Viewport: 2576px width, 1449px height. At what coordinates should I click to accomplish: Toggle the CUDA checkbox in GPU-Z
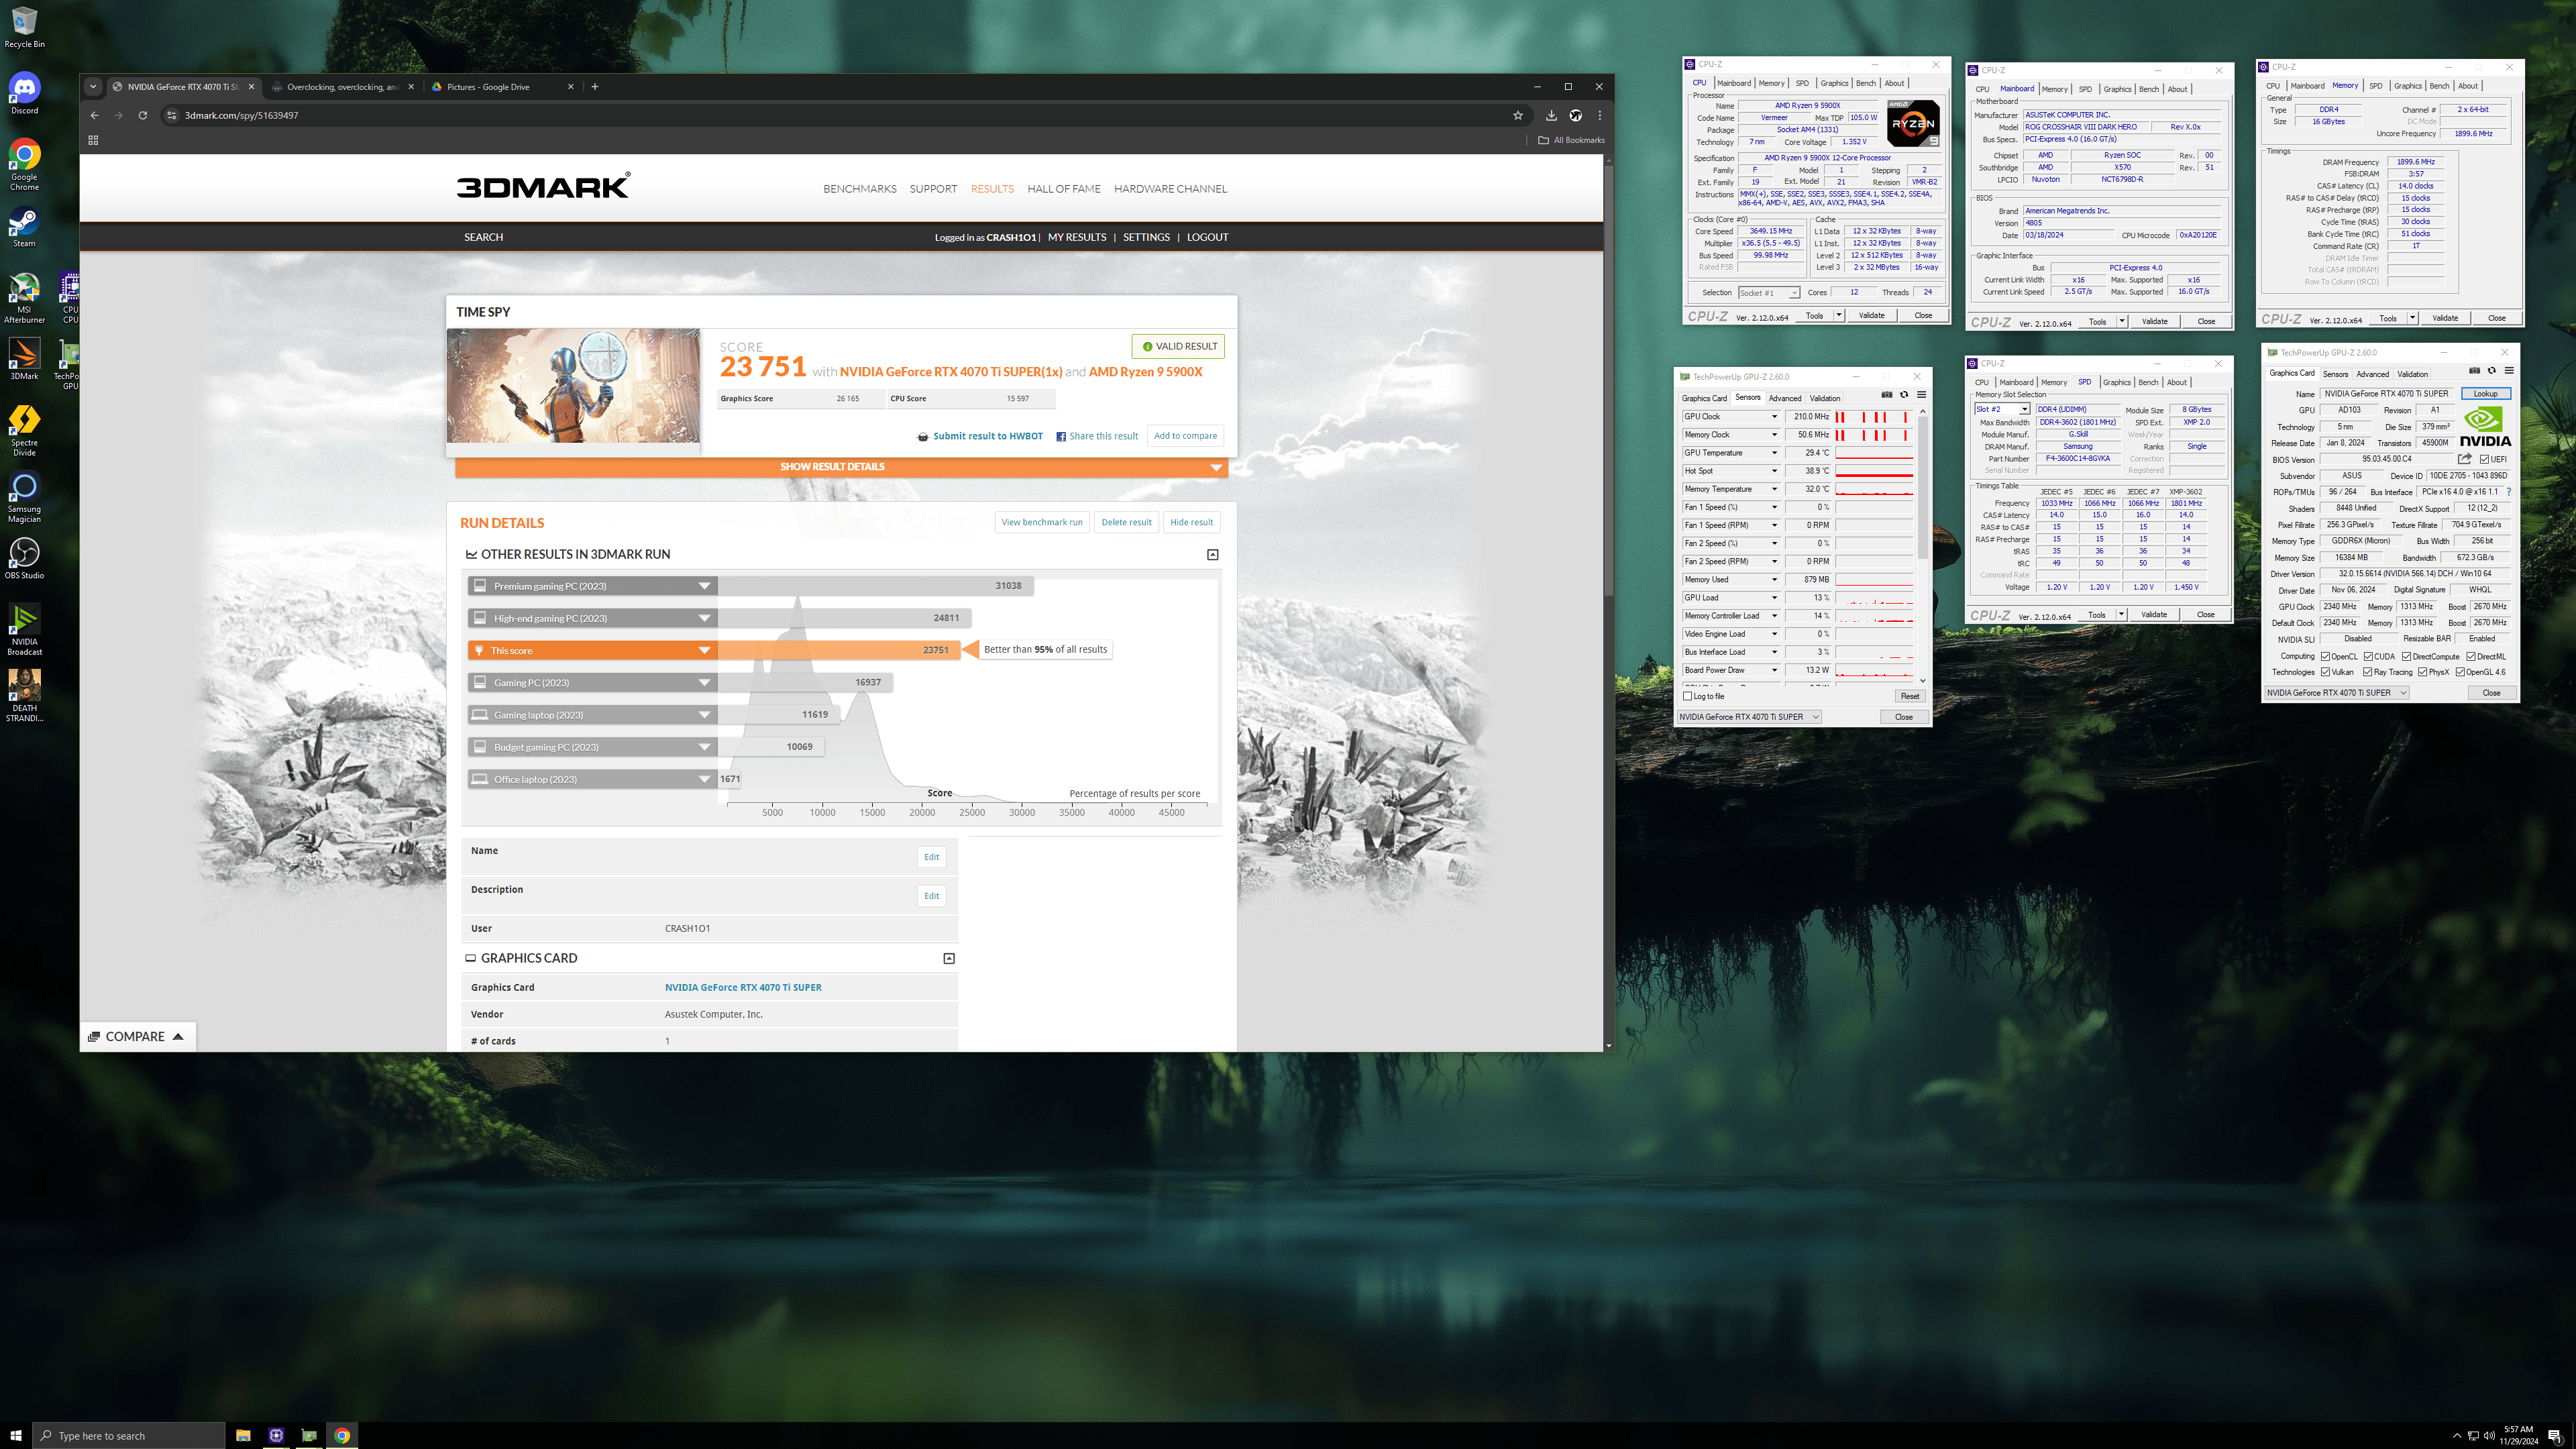[x=2369, y=657]
